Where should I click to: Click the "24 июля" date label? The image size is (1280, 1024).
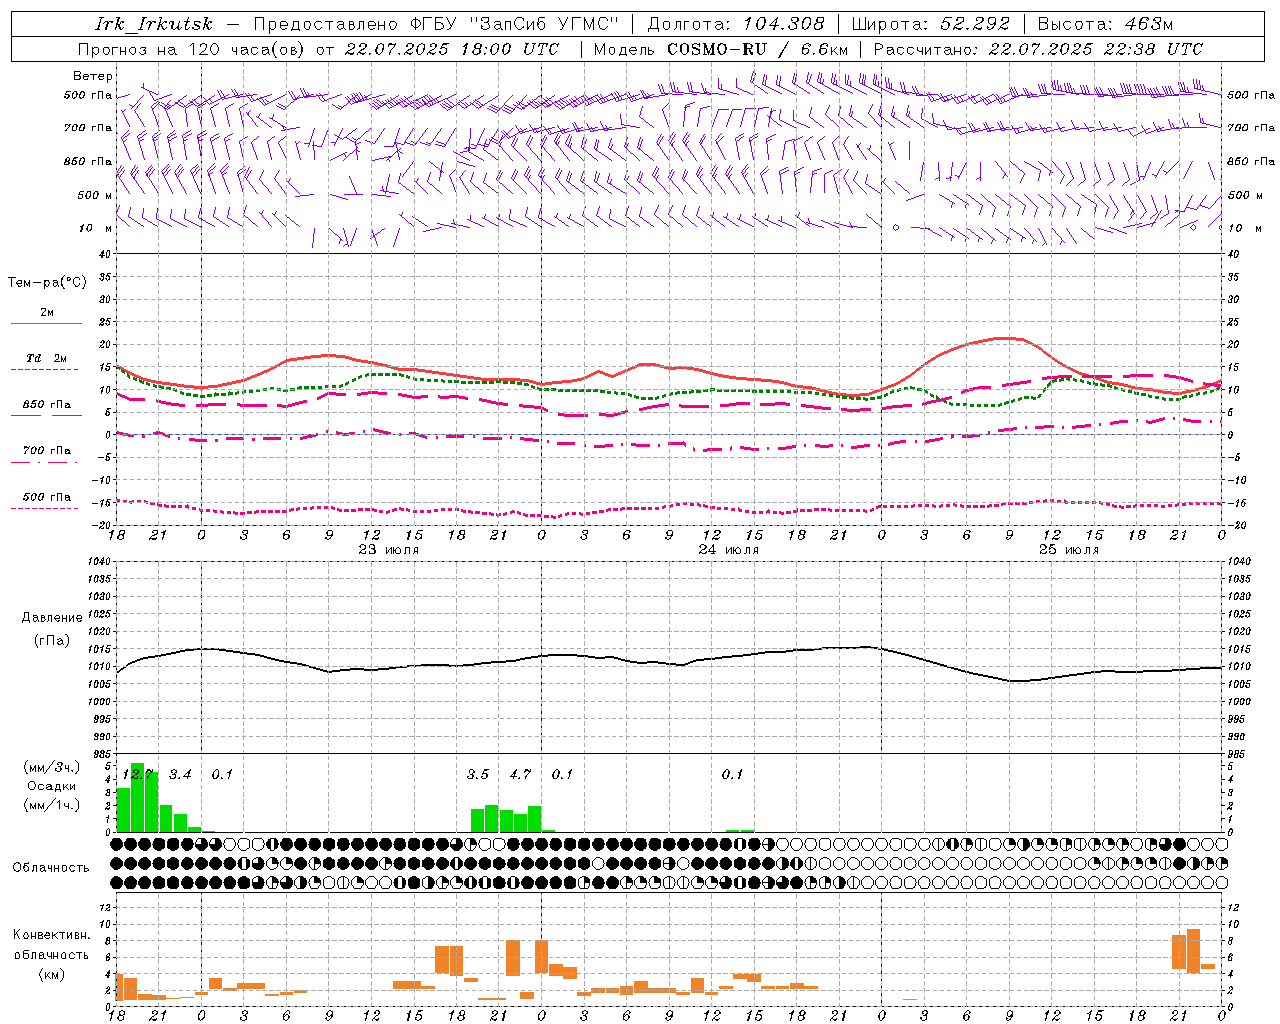pos(728,550)
